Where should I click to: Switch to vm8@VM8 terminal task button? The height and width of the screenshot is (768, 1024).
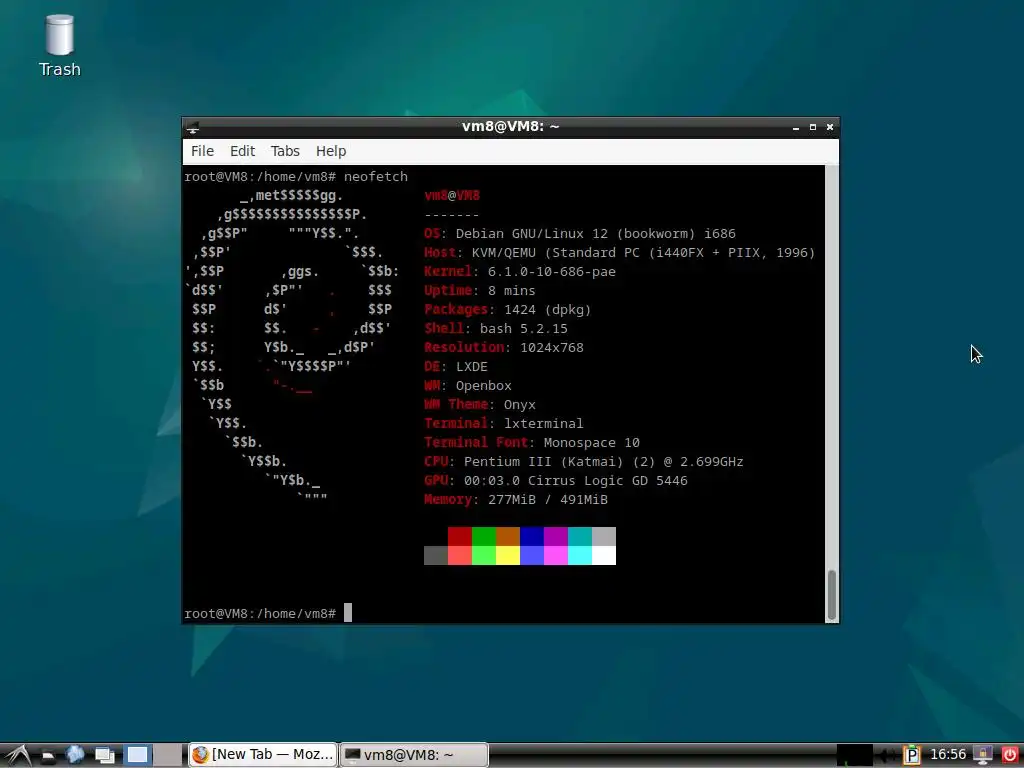click(x=414, y=755)
